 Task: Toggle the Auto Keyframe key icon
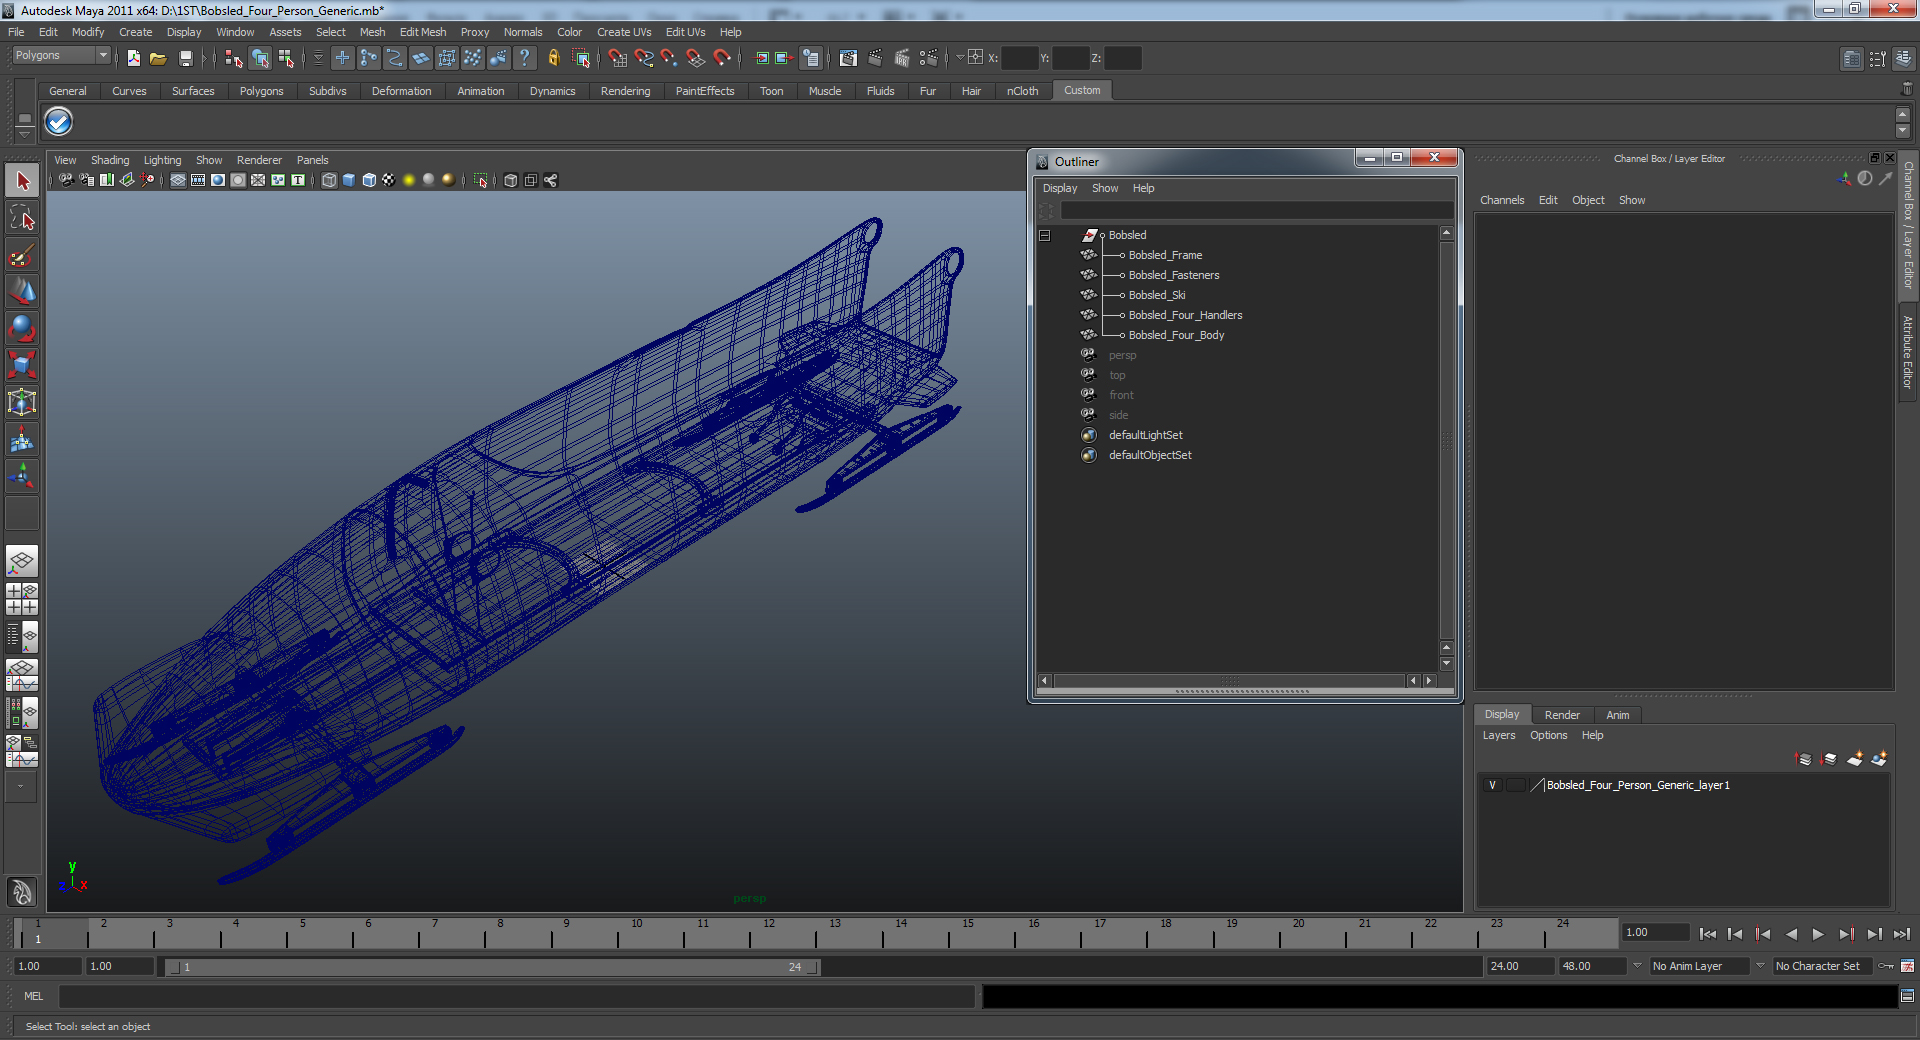click(x=1886, y=966)
